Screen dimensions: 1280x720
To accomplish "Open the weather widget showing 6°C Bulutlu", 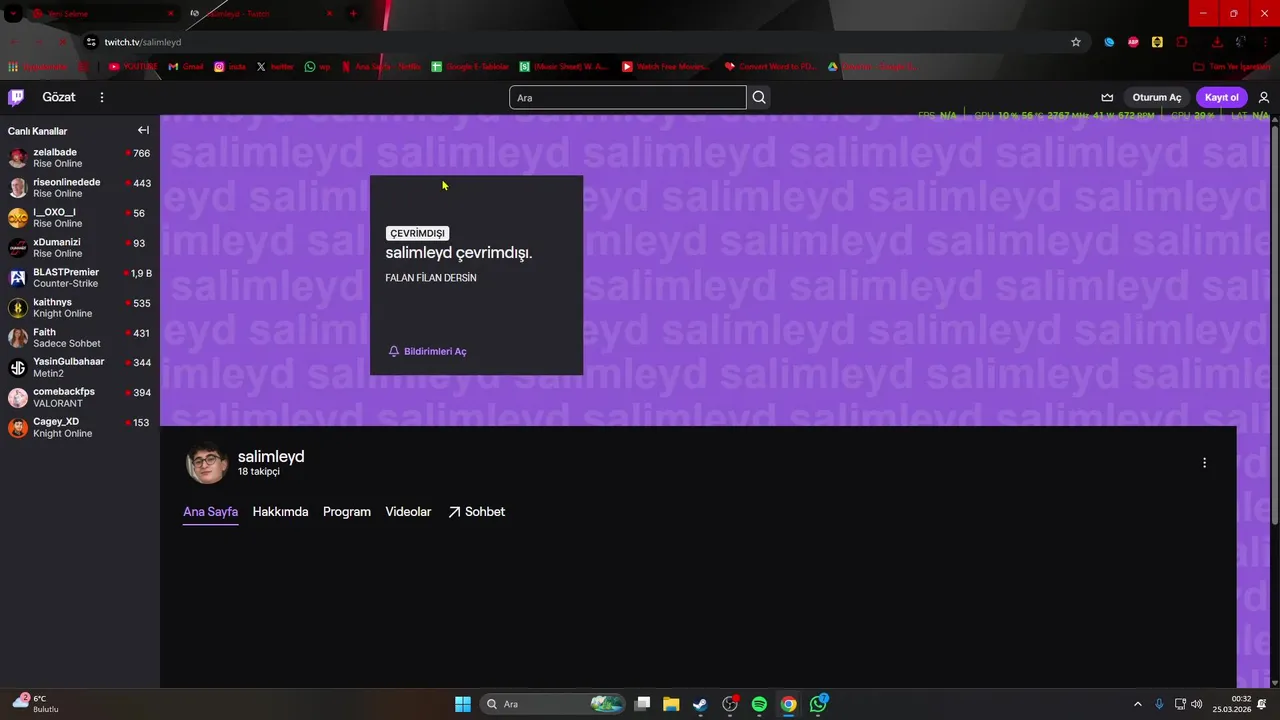I will [36, 704].
